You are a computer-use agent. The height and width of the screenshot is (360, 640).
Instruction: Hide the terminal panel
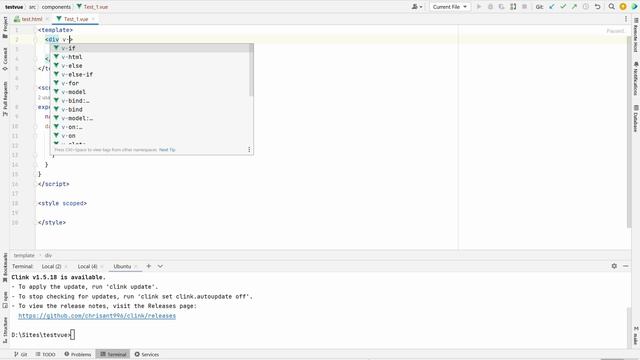(626, 266)
